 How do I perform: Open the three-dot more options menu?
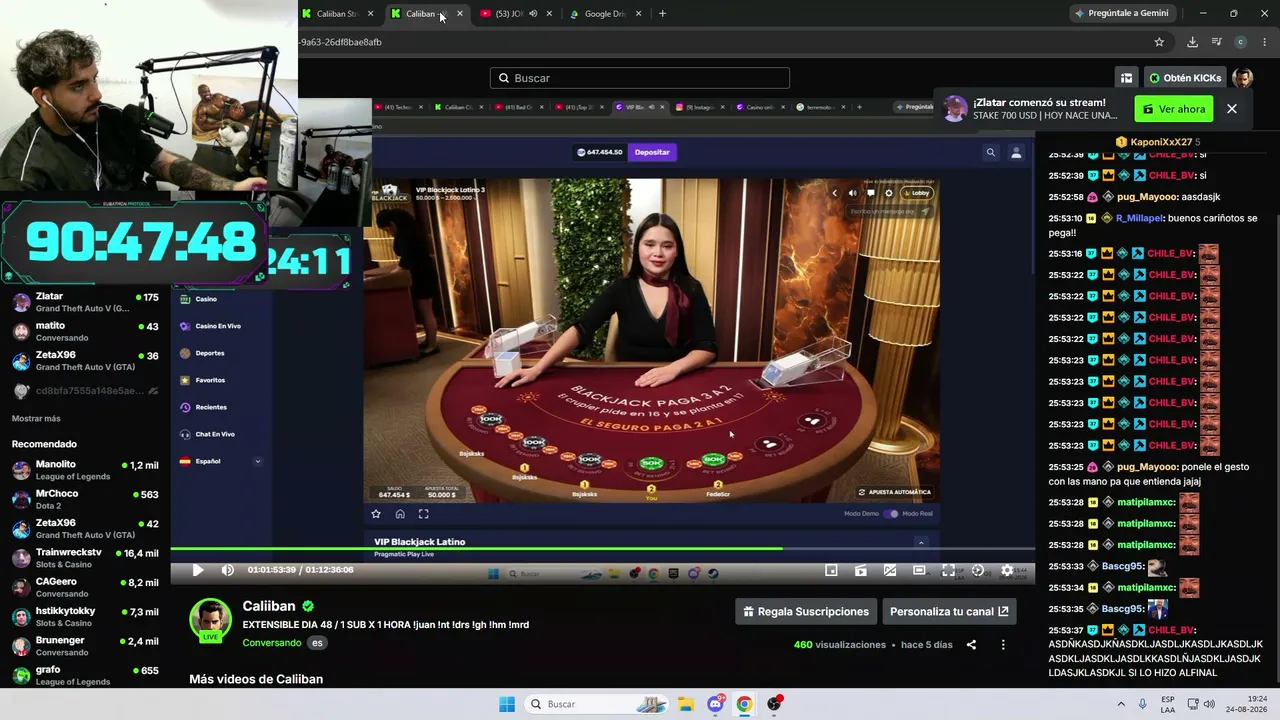click(1003, 645)
